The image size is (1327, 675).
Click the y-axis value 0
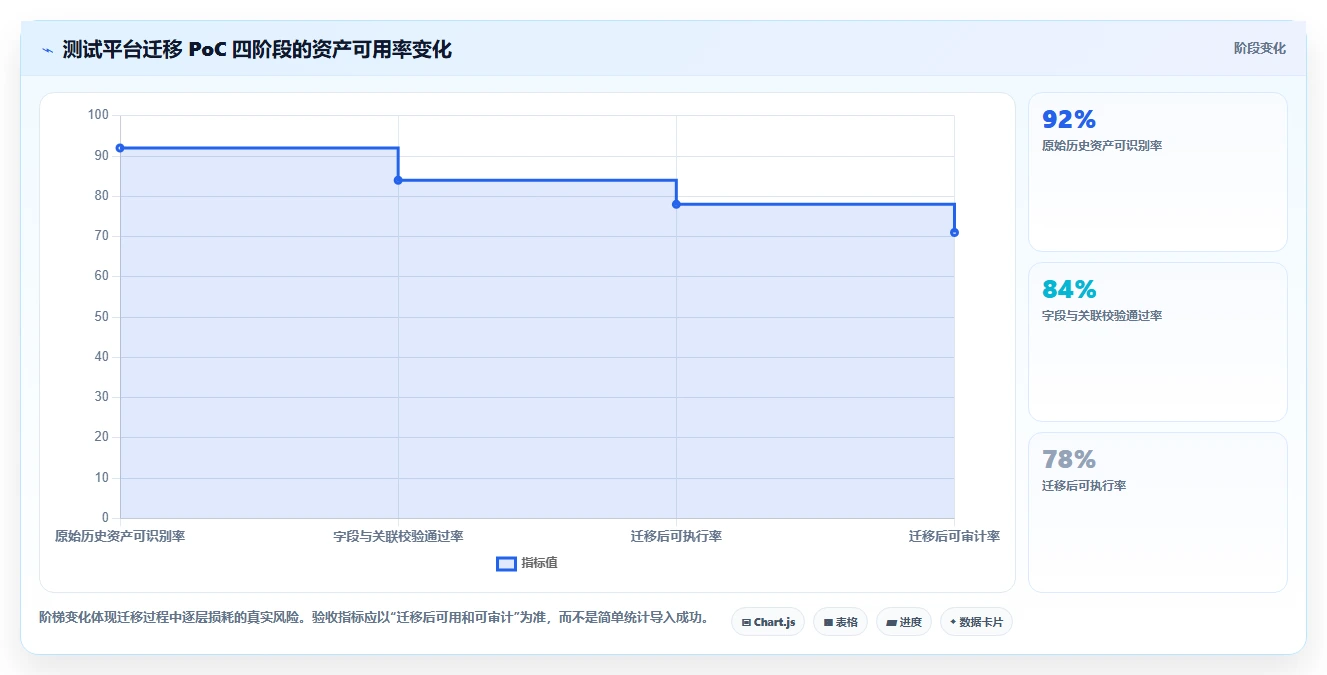105,518
